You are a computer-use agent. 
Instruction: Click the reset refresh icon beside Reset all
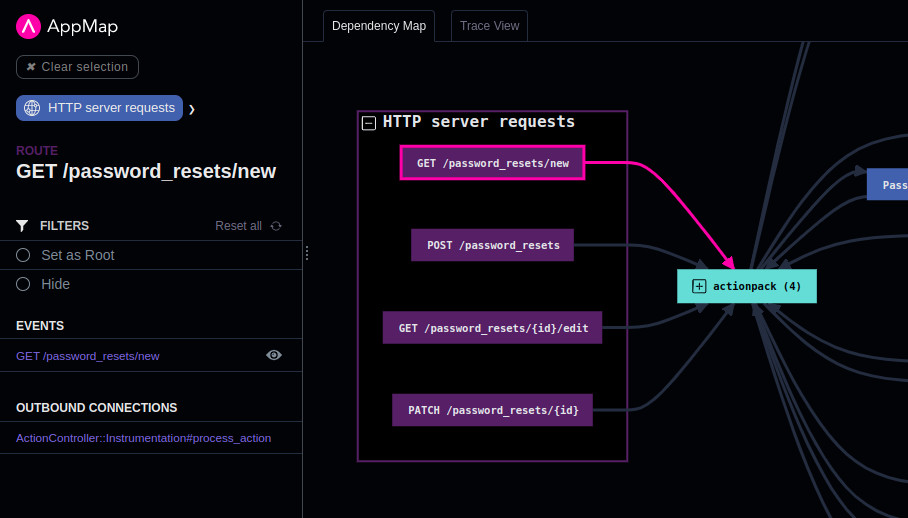pyautogui.click(x=276, y=226)
